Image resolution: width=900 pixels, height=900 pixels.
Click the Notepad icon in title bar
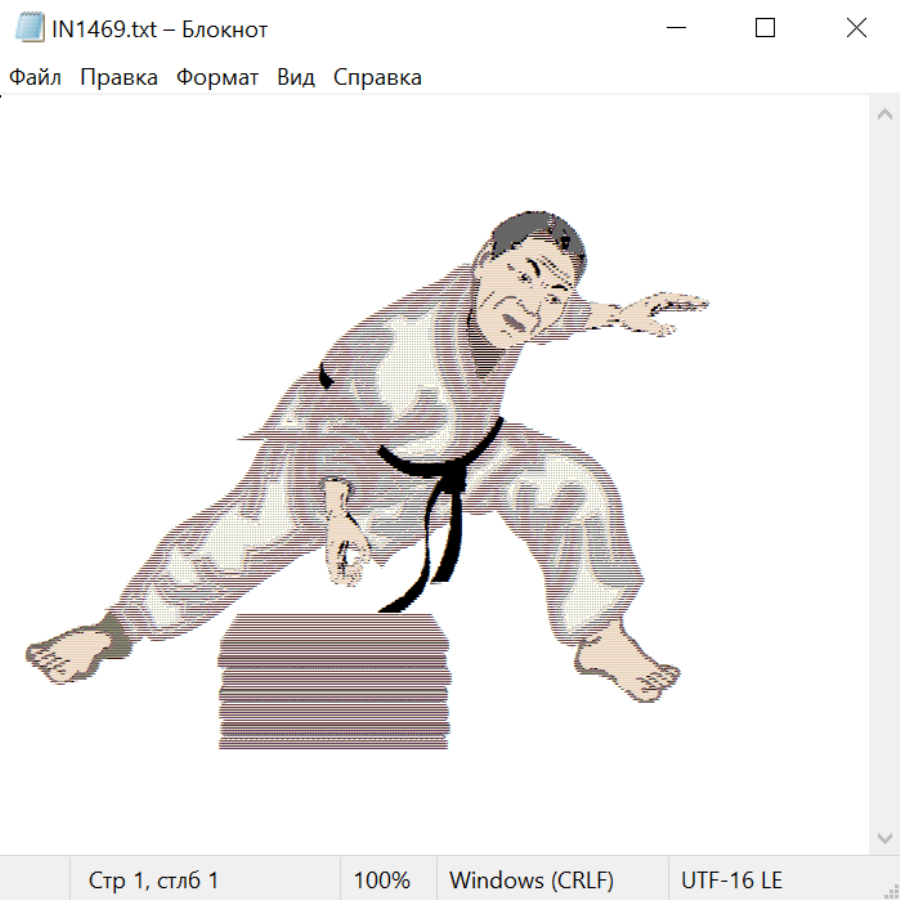pos(29,28)
